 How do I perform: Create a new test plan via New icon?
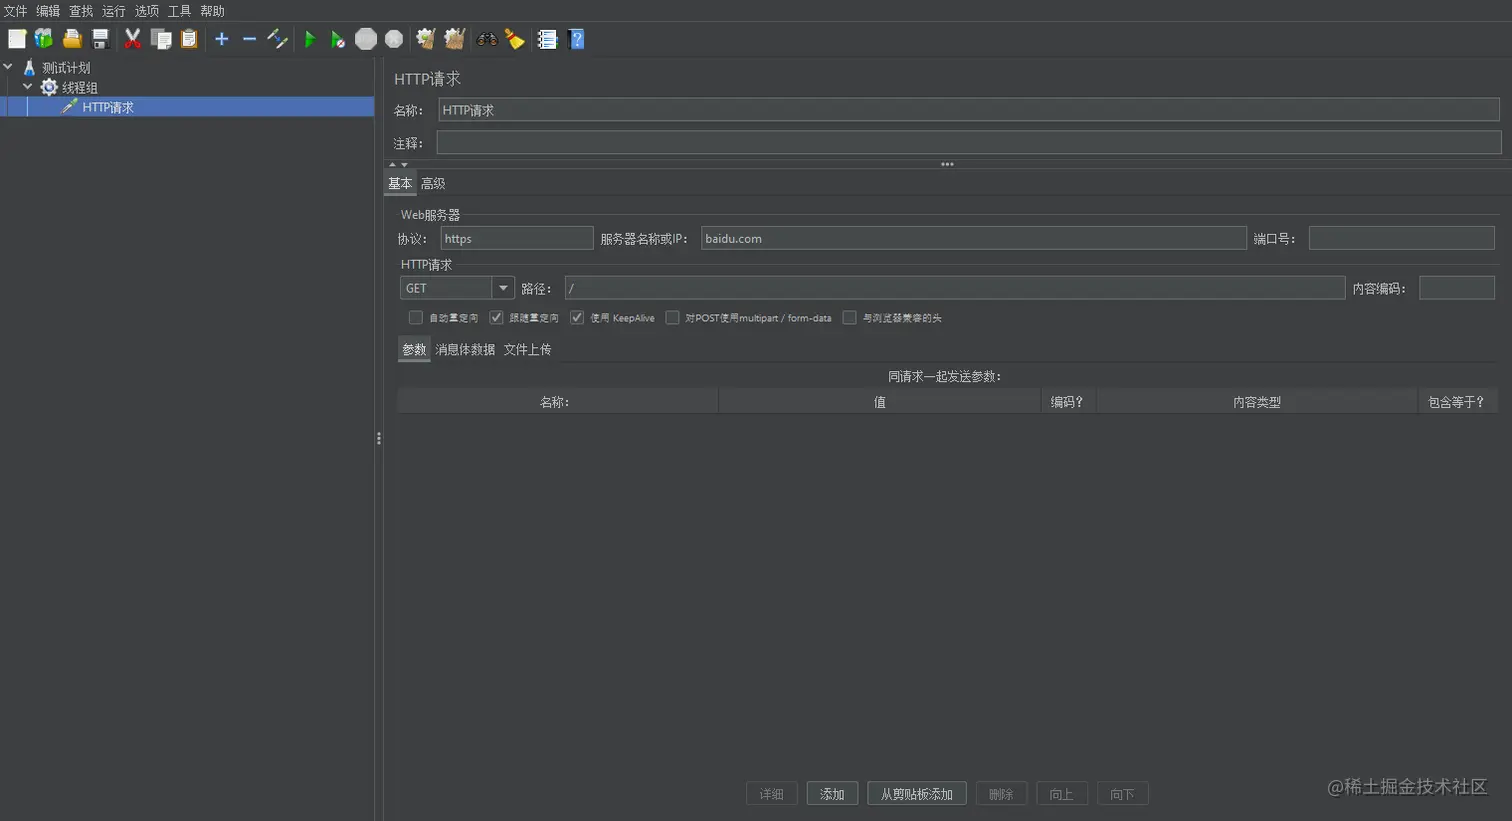pyautogui.click(x=17, y=39)
